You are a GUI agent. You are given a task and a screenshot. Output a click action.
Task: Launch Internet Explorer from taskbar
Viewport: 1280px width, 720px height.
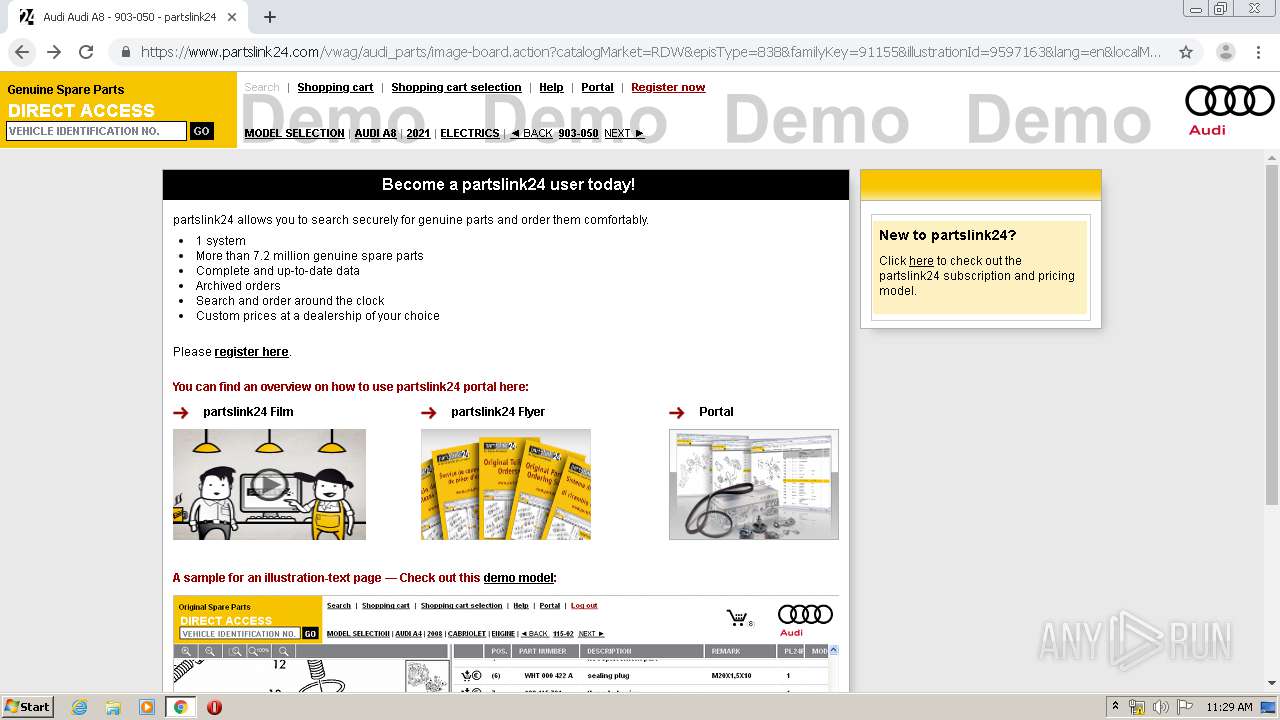click(x=79, y=707)
